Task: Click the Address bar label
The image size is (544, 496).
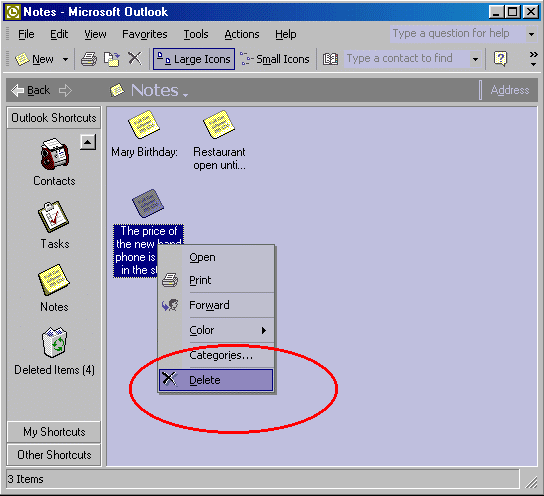Action: (510, 90)
